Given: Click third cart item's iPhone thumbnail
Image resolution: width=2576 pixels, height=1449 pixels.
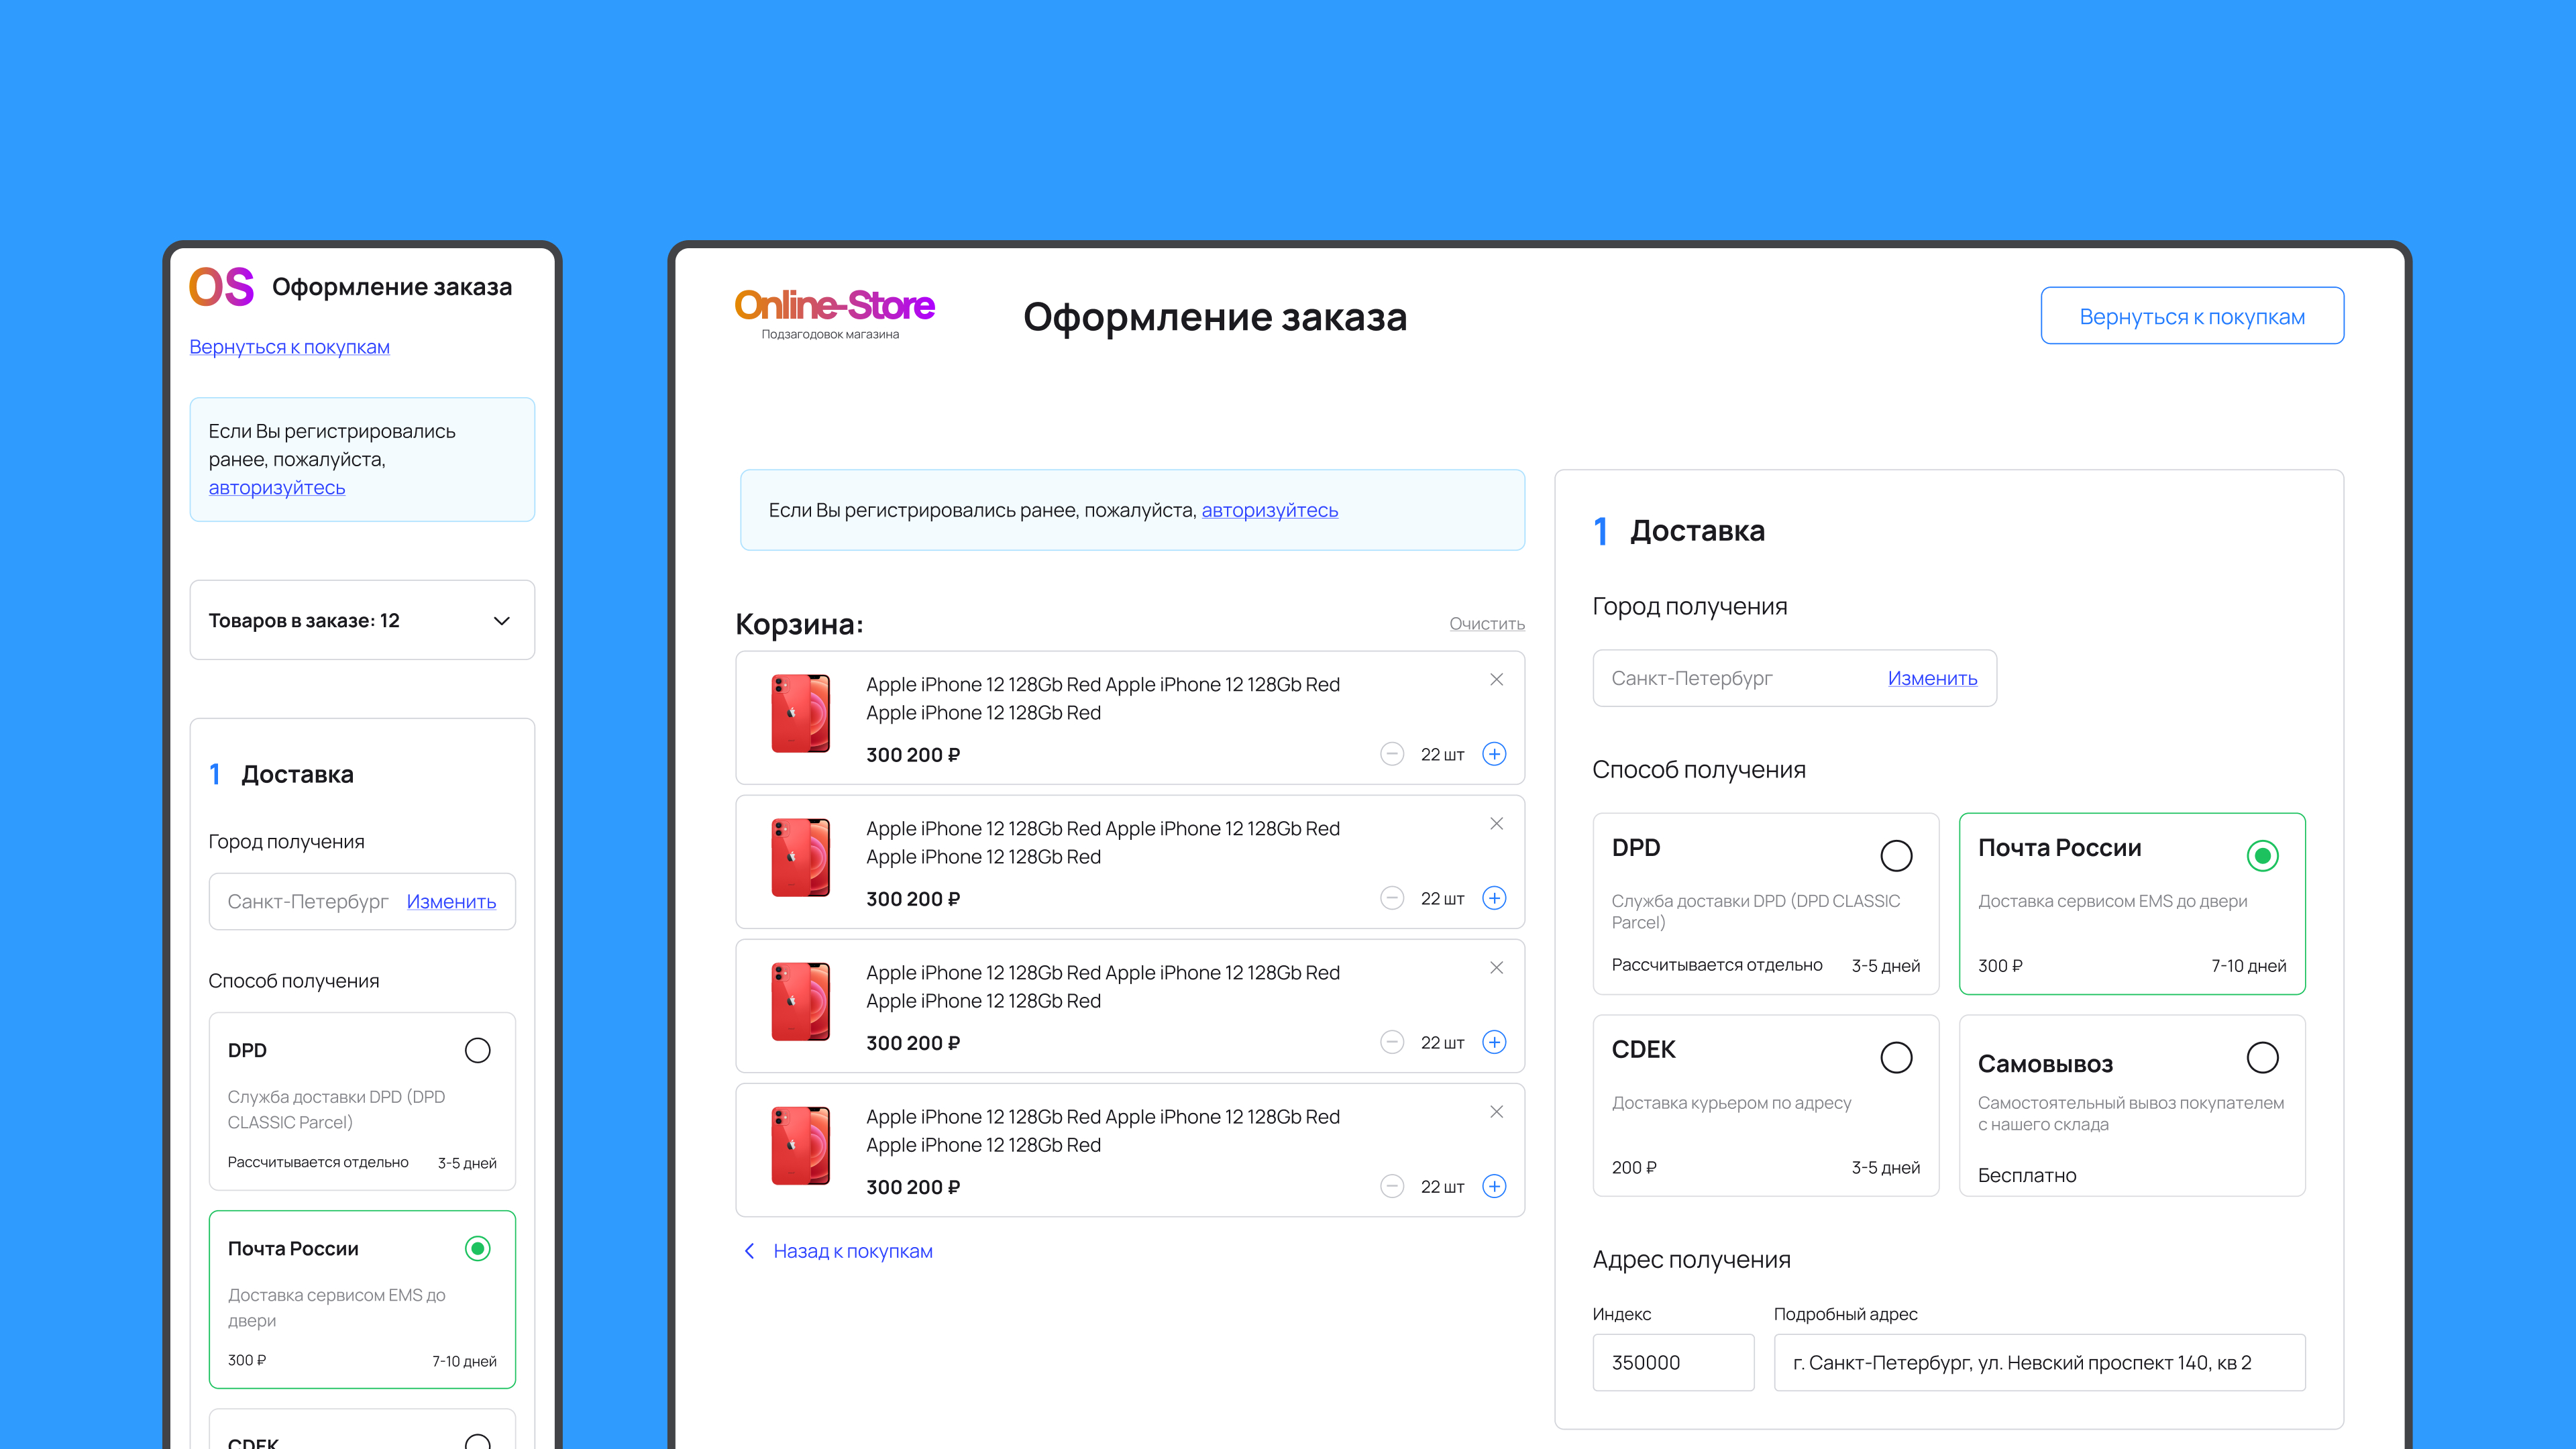Looking at the screenshot, I should [x=801, y=1001].
